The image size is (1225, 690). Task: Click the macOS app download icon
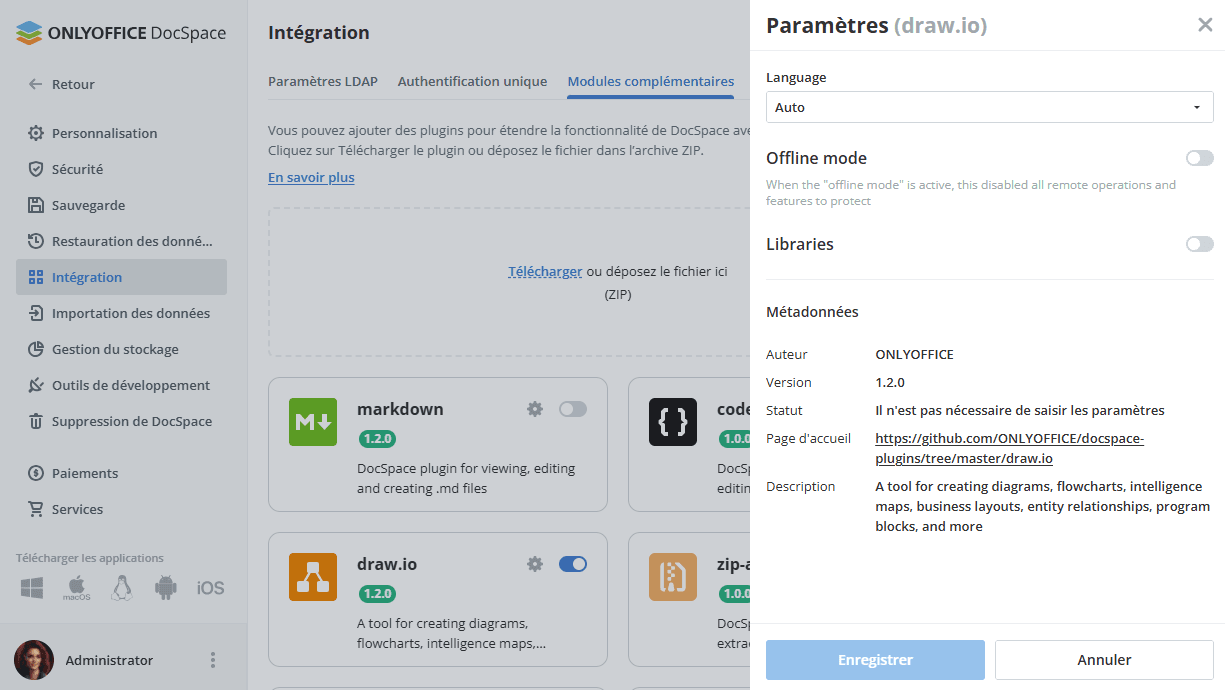[77, 588]
